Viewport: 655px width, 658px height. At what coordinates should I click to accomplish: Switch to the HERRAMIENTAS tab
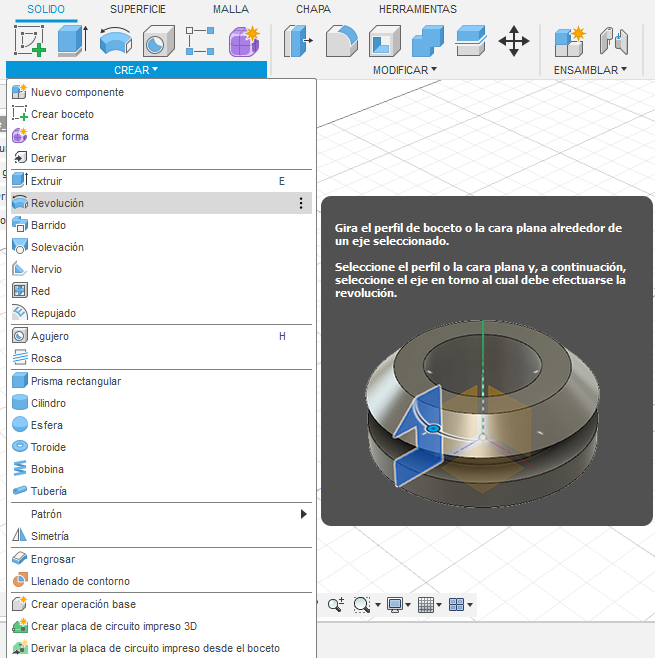(x=418, y=9)
